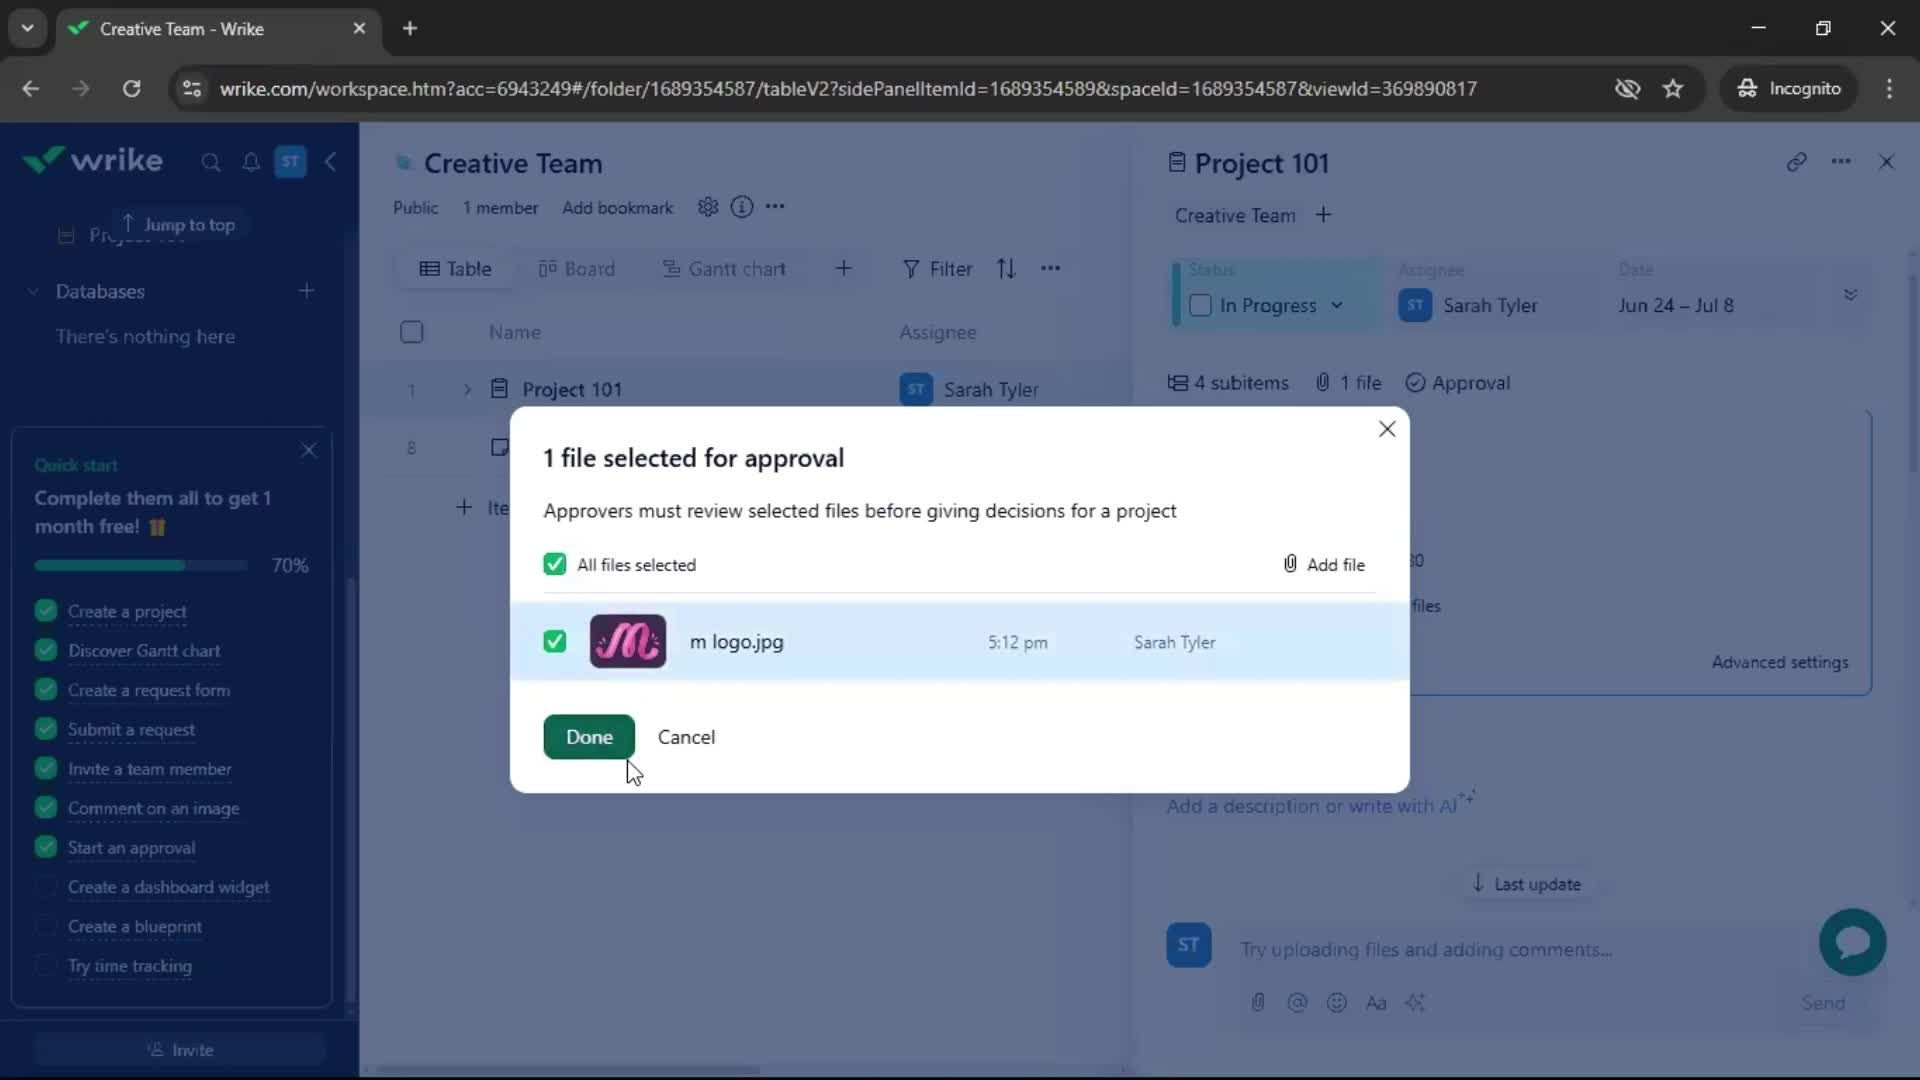Open text formatting Aa icon
Image resolution: width=1920 pixels, height=1080 pixels.
(1376, 1002)
